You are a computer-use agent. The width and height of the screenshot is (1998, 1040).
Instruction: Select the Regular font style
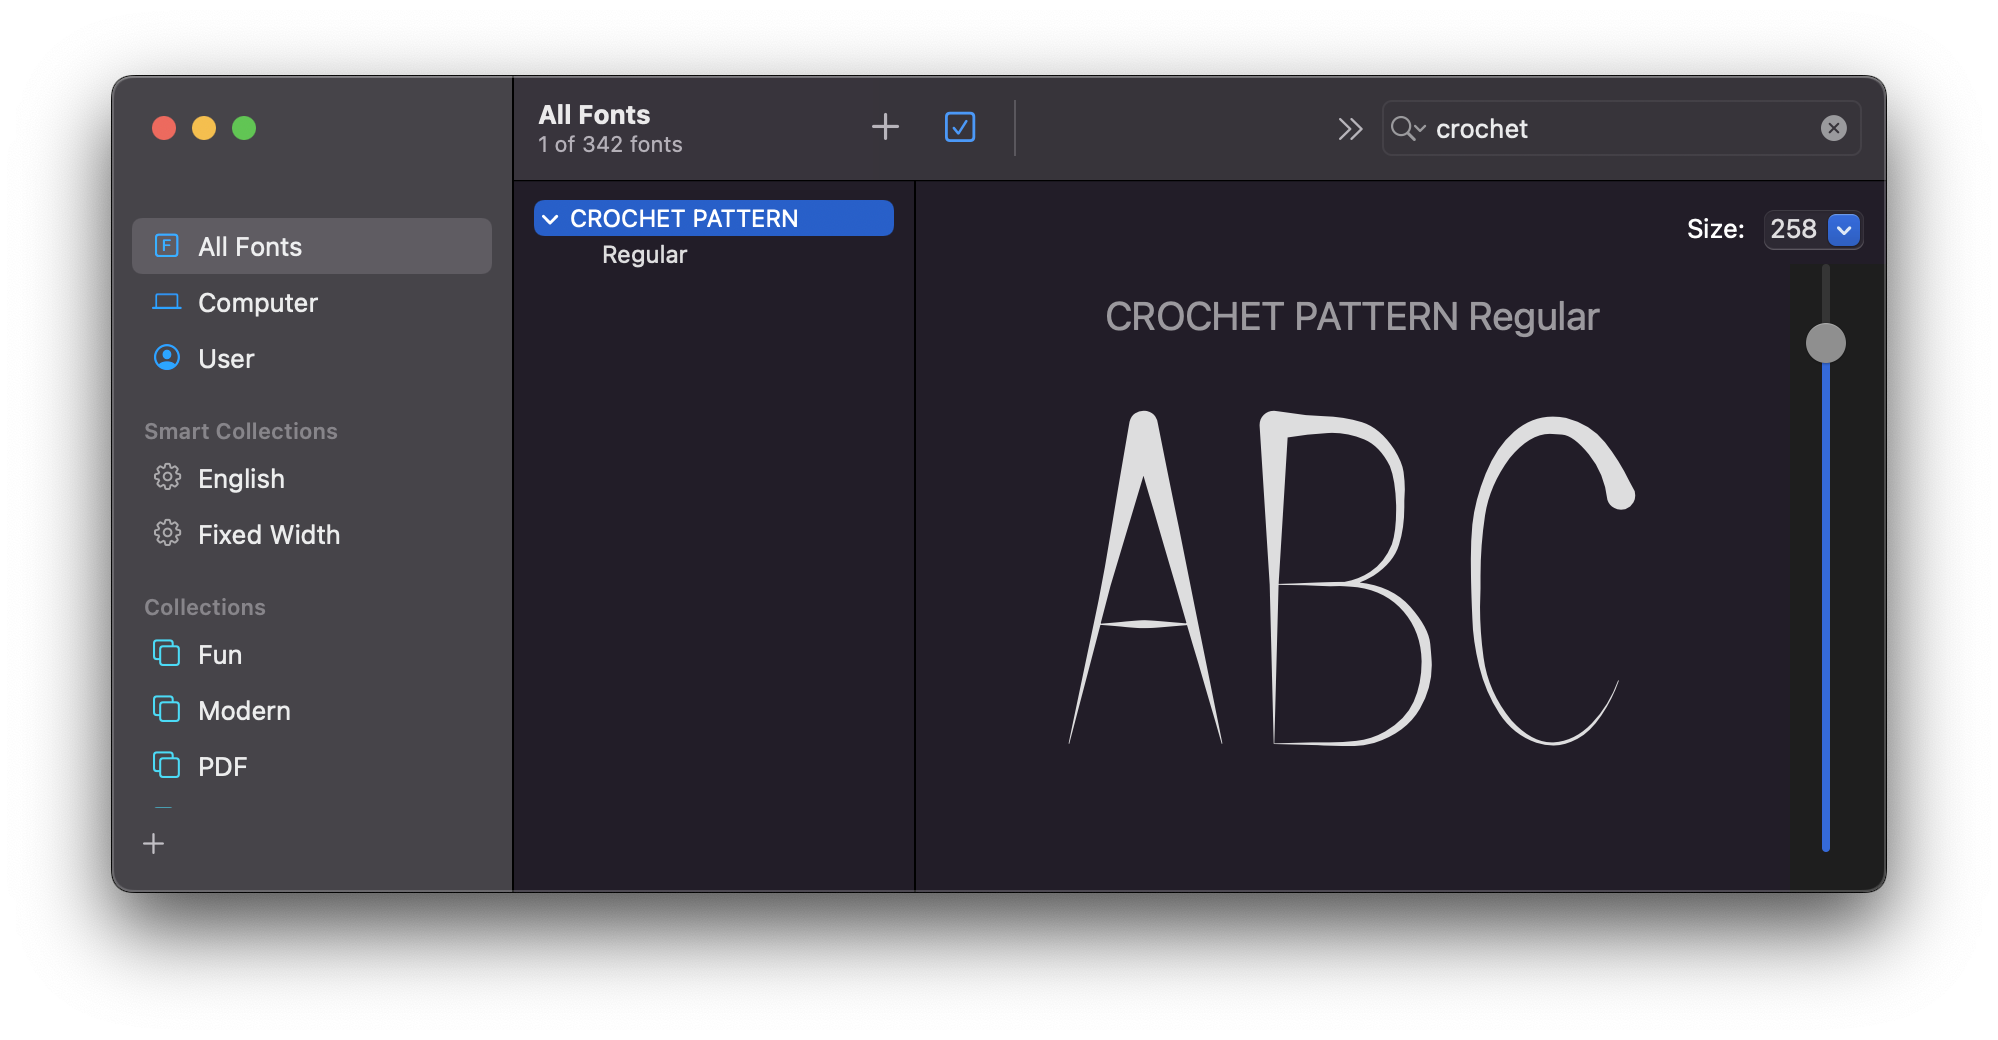pyautogui.click(x=644, y=255)
